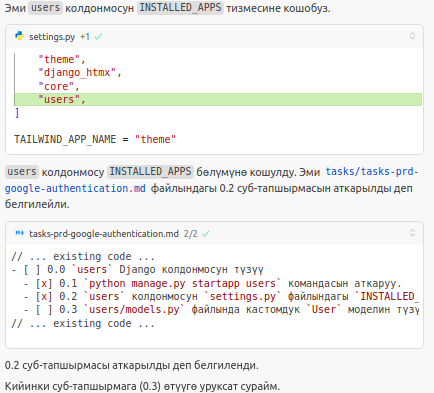434x393 pixels.
Task: Click the "theme", code line
Action: coord(62,59)
